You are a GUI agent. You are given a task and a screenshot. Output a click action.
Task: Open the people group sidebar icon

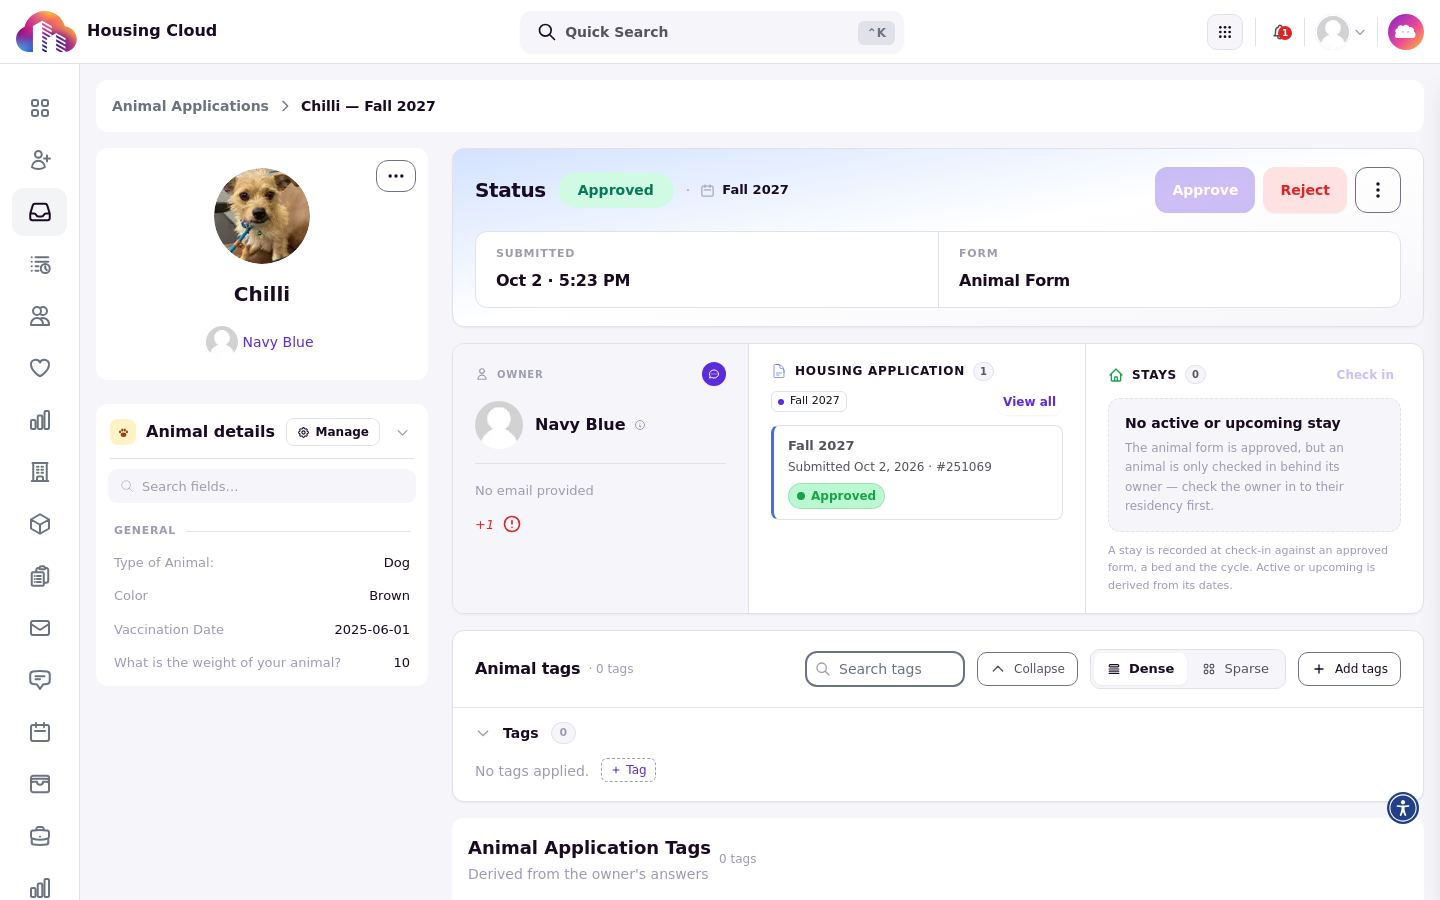point(40,316)
